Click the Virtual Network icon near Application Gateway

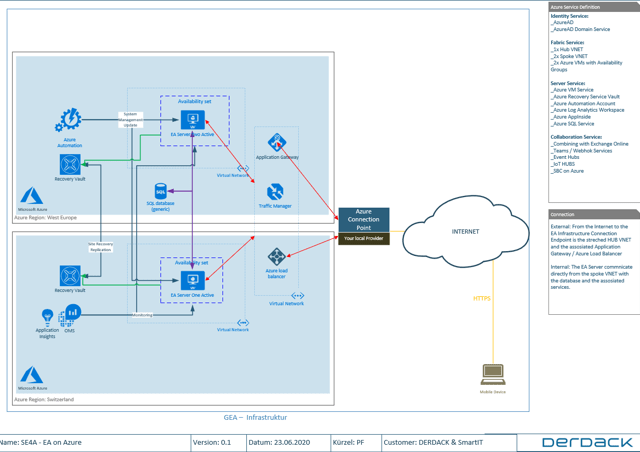(x=243, y=168)
